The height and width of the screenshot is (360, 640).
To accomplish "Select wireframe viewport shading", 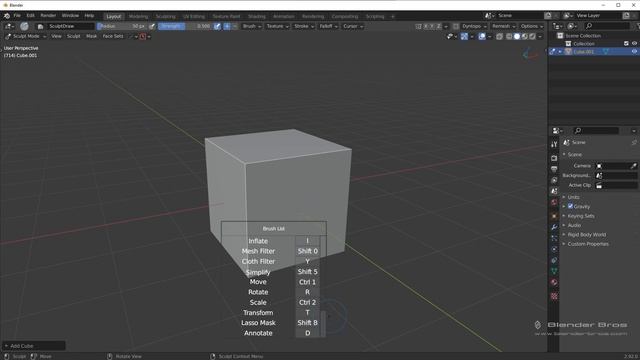I will pyautogui.click(x=509, y=36).
